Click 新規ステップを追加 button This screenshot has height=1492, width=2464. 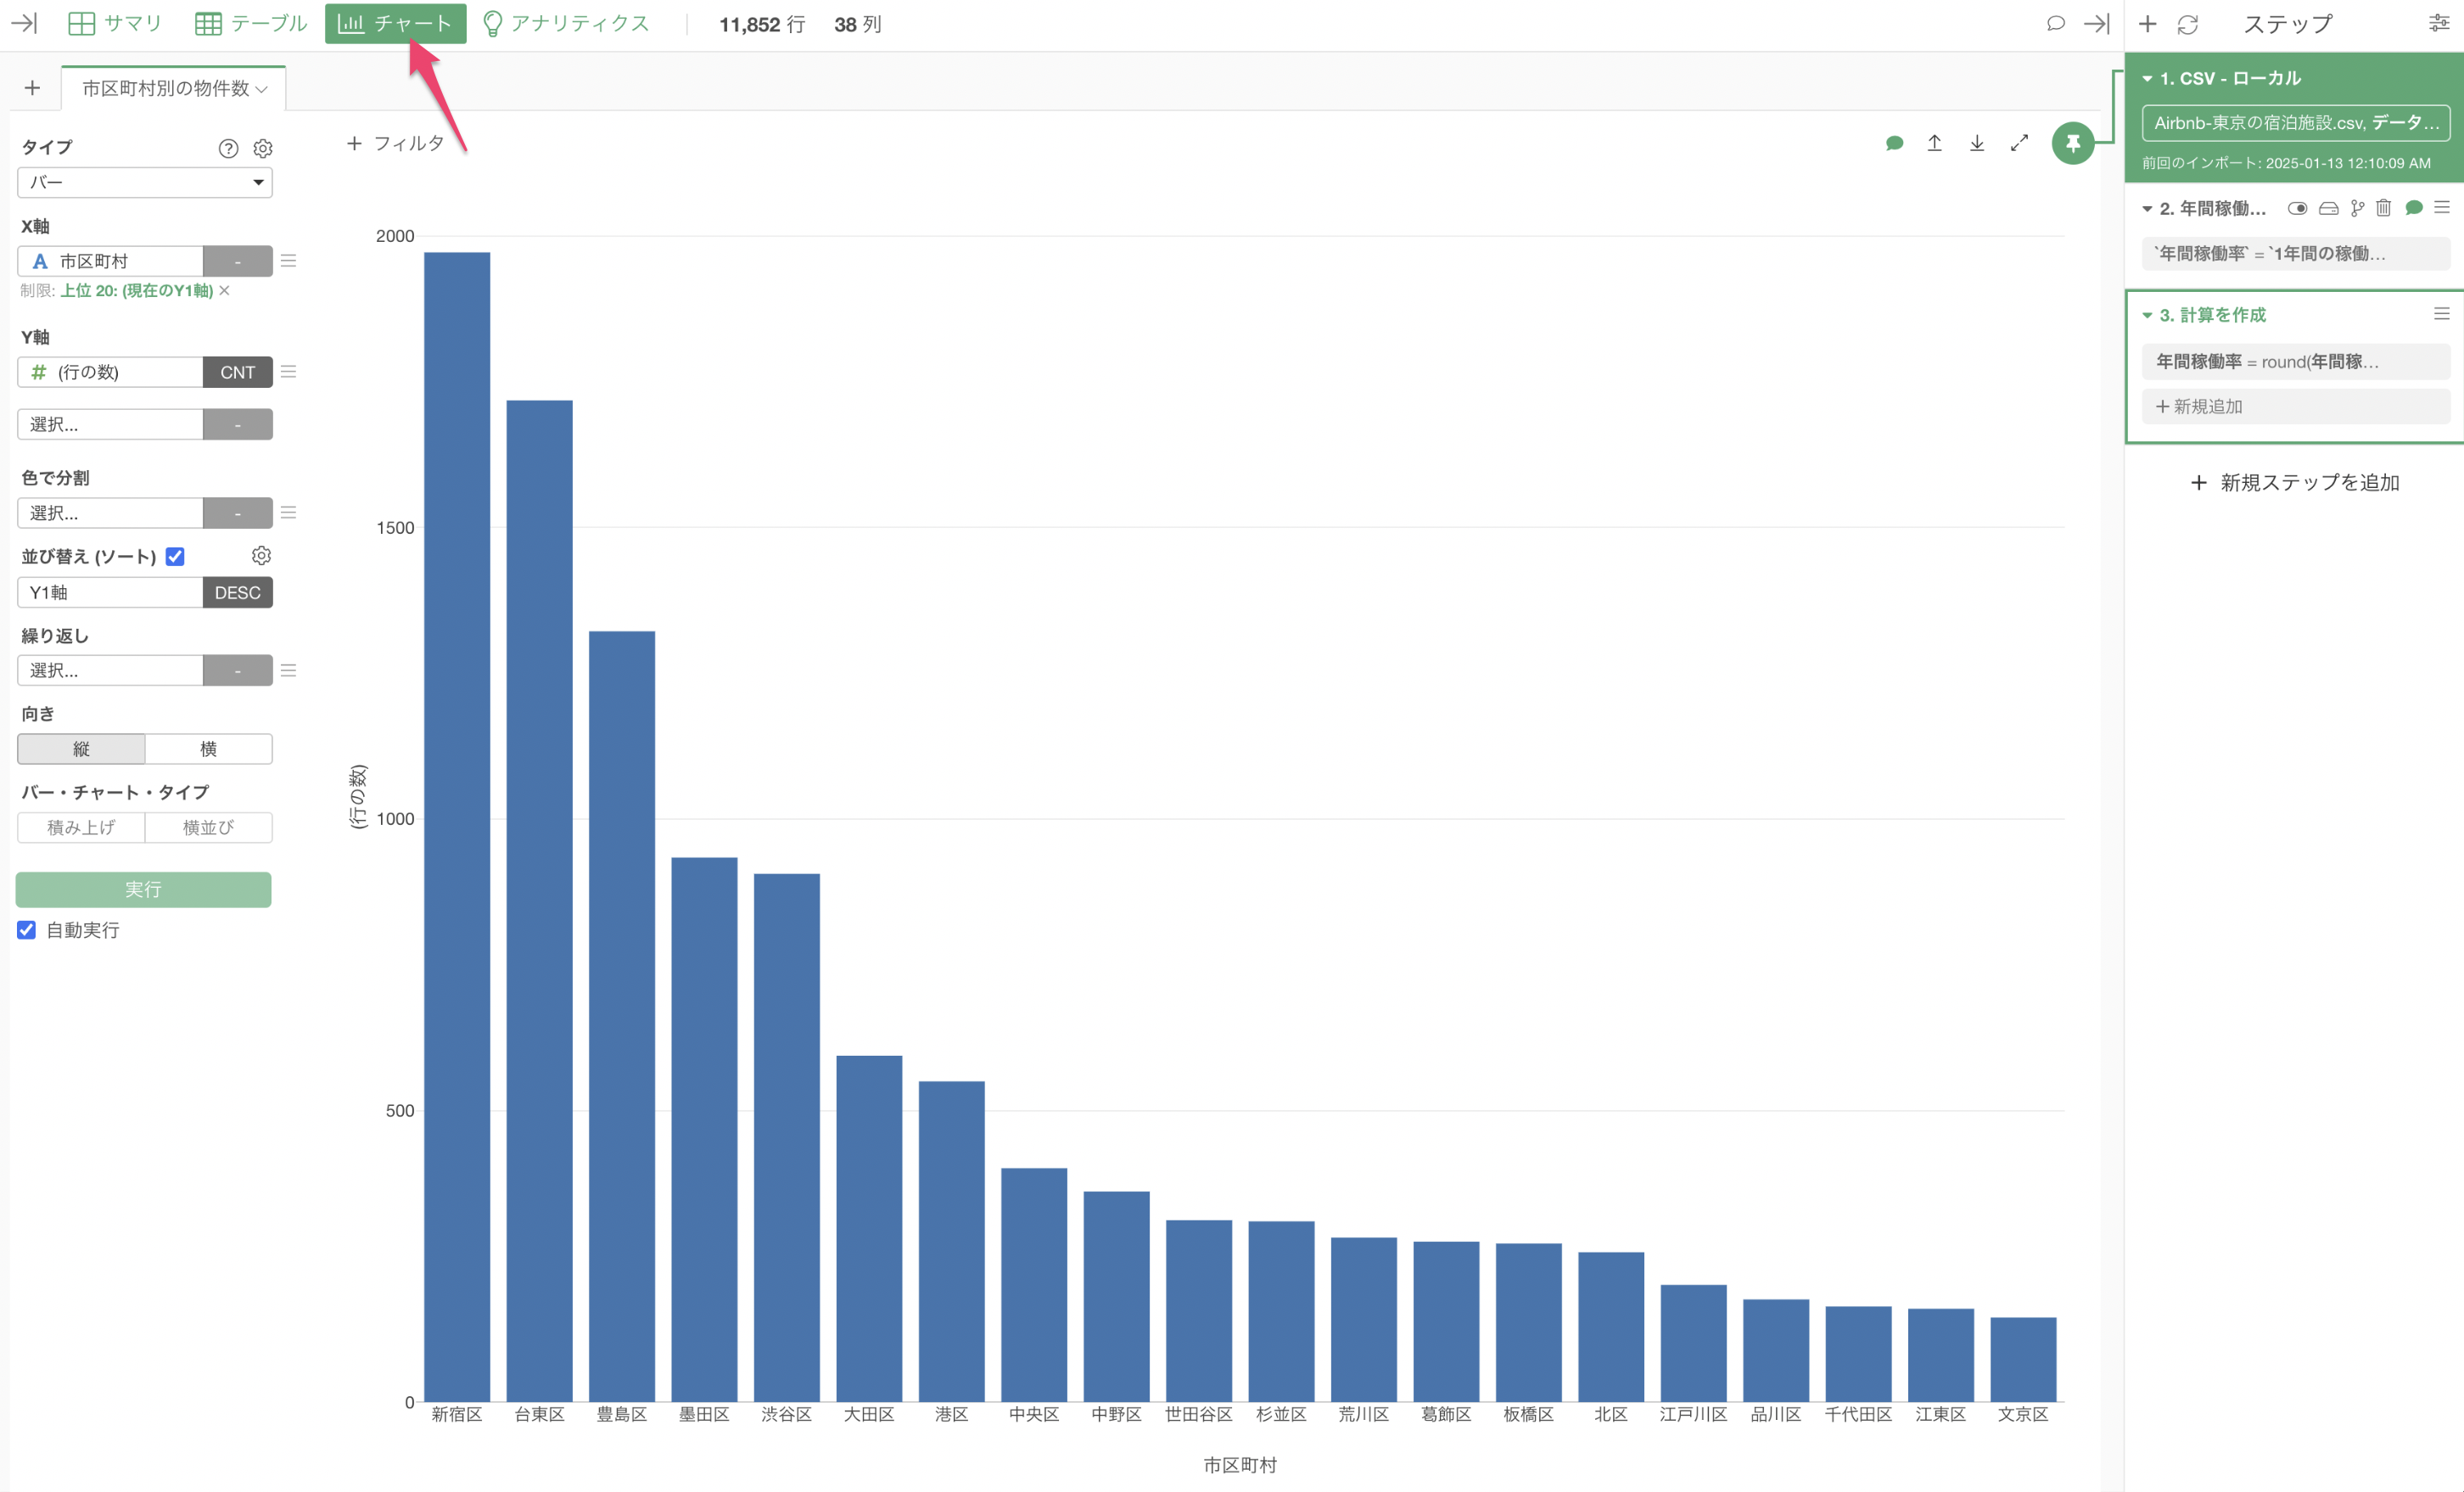pyautogui.click(x=2294, y=482)
